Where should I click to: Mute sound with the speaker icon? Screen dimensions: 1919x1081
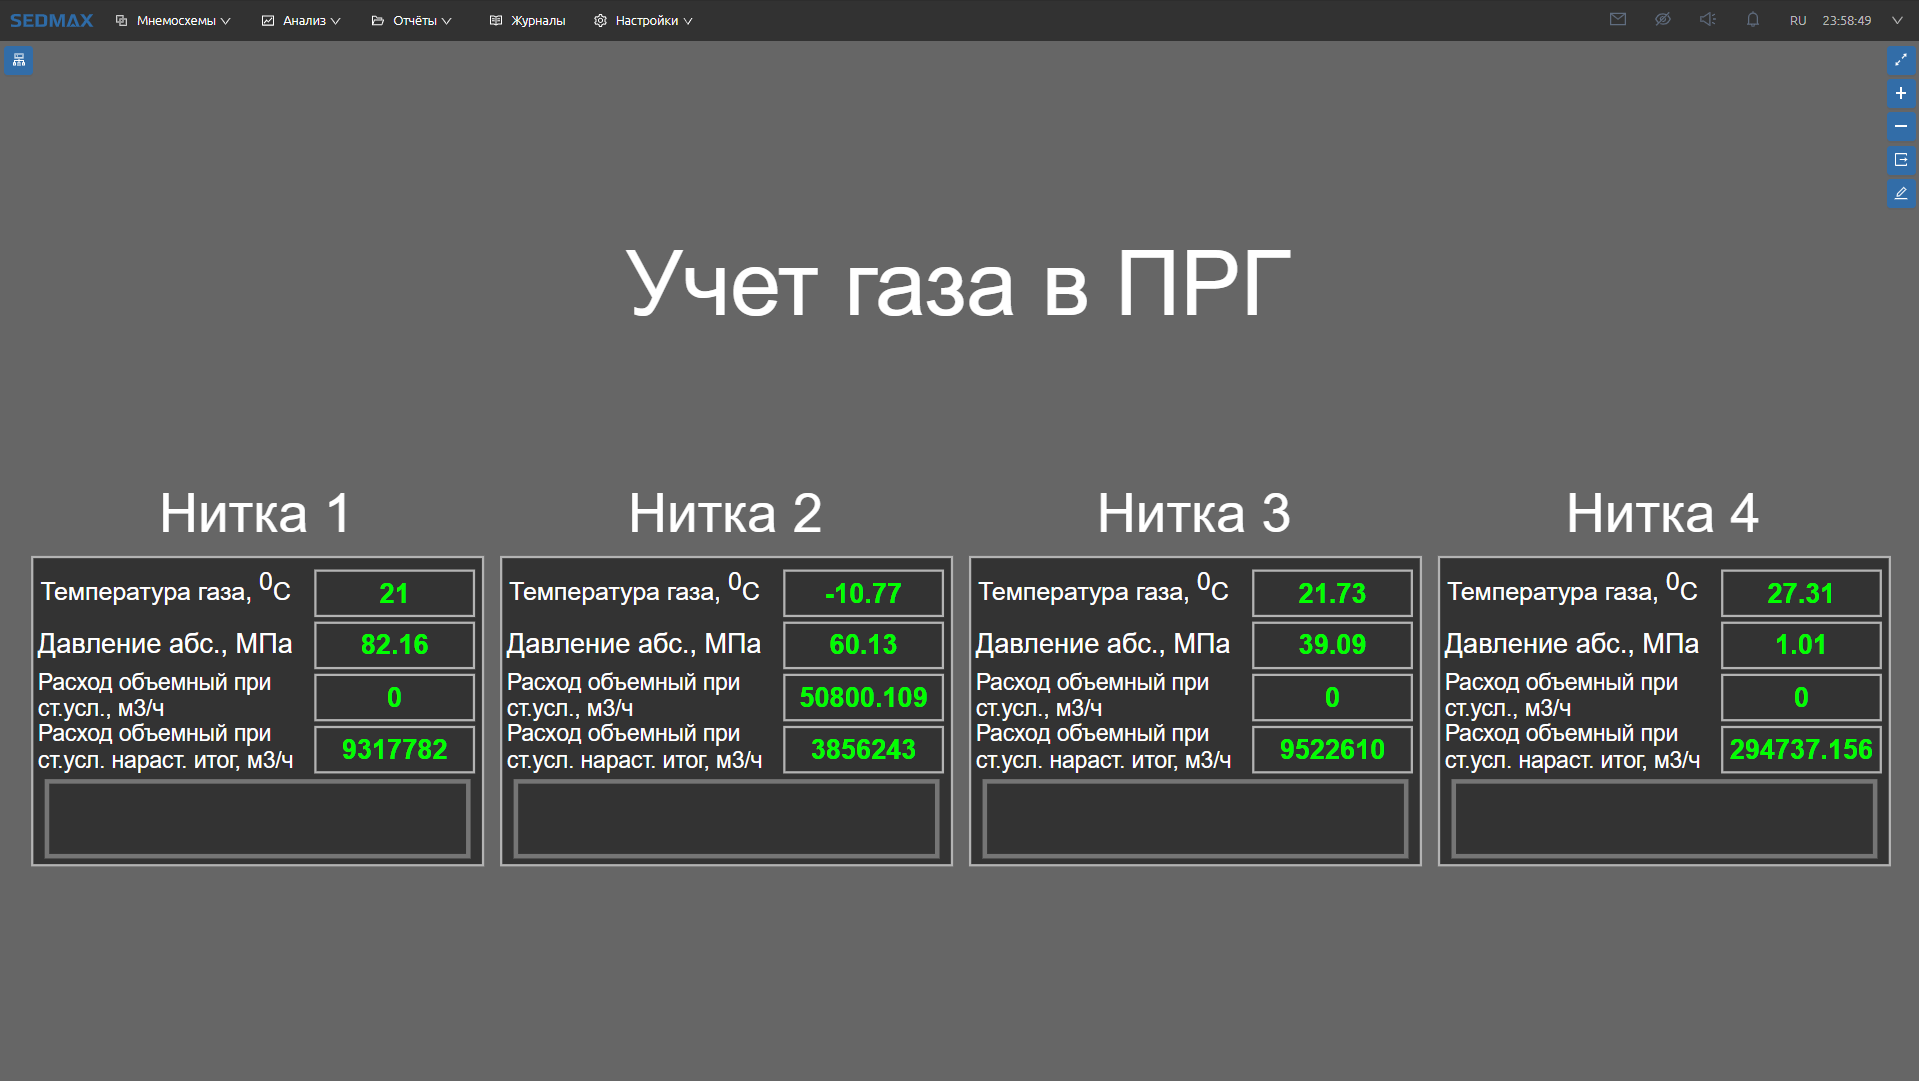click(1707, 19)
